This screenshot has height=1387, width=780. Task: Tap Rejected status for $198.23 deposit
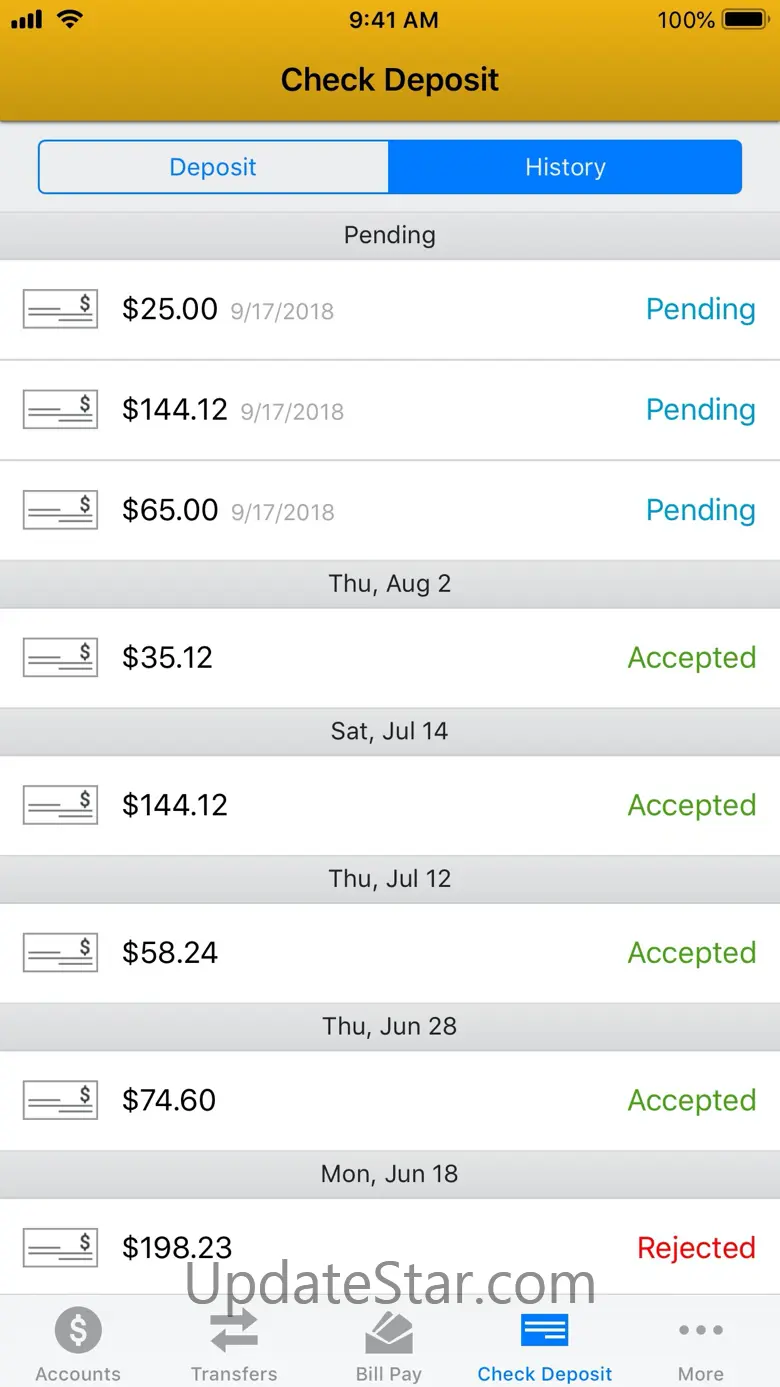[696, 1247]
